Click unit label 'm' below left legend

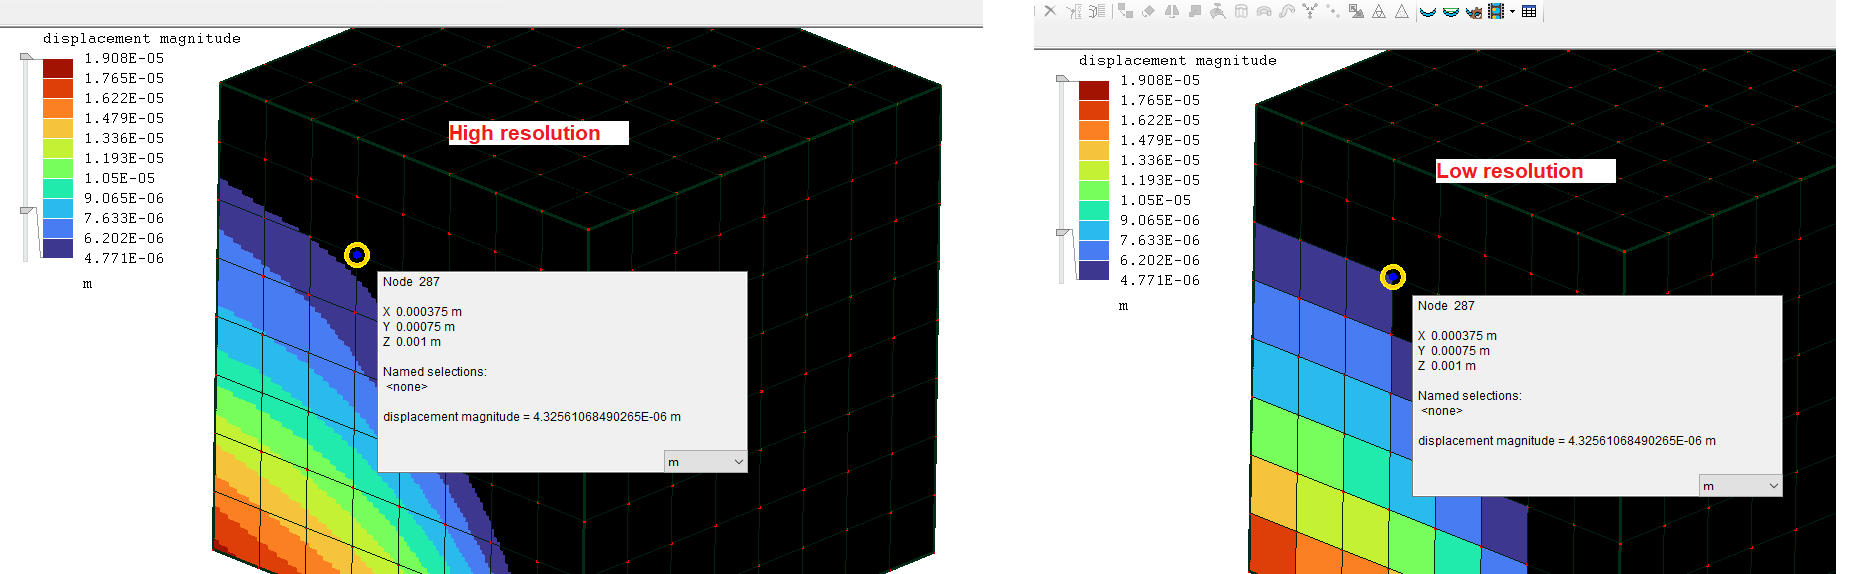pos(87,284)
